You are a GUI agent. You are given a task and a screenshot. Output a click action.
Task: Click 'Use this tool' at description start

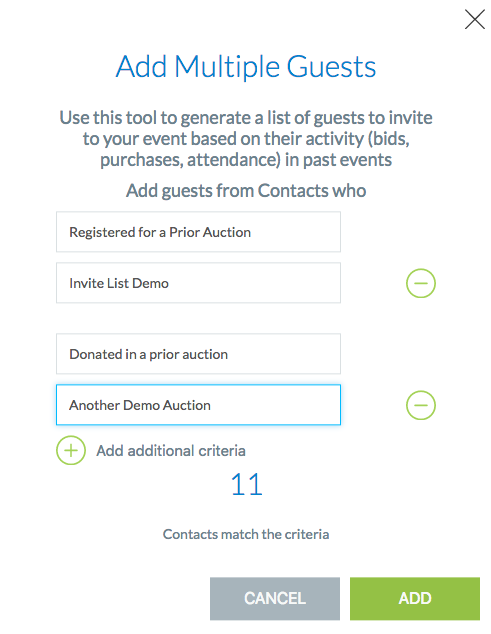[x=108, y=118]
